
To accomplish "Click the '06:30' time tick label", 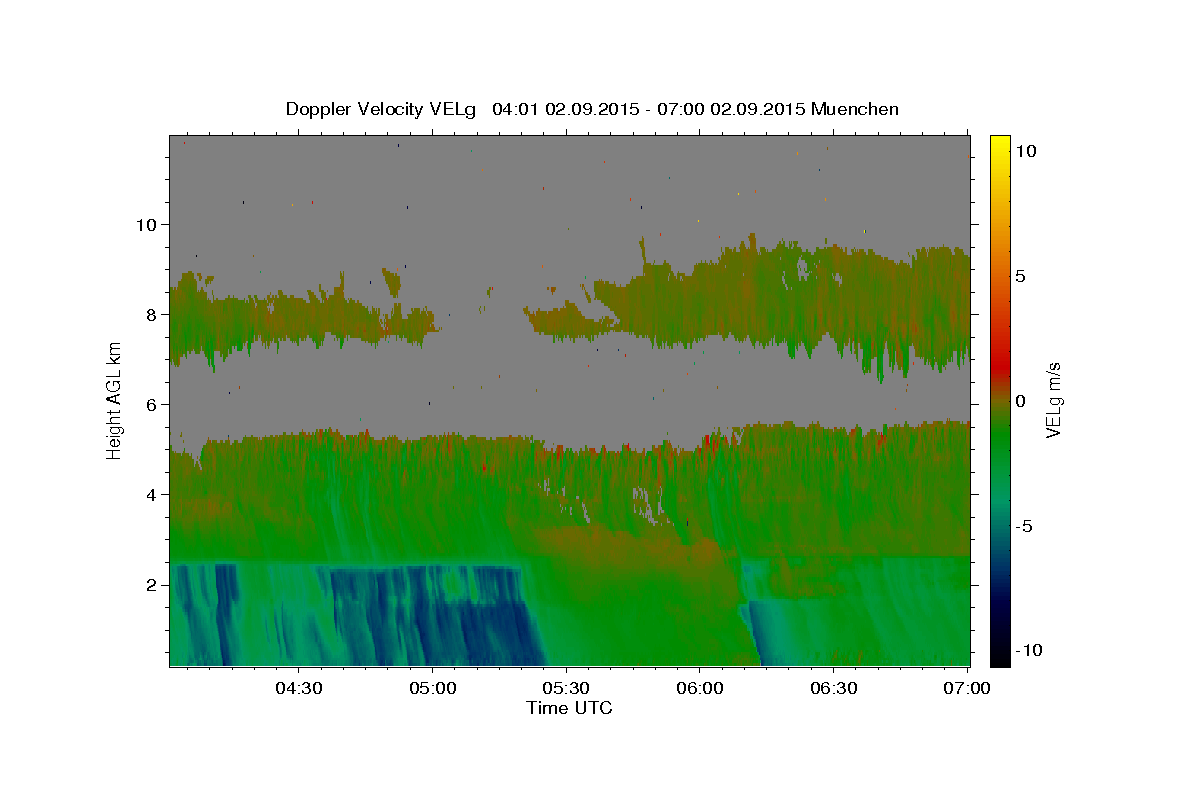I will click(834, 688).
